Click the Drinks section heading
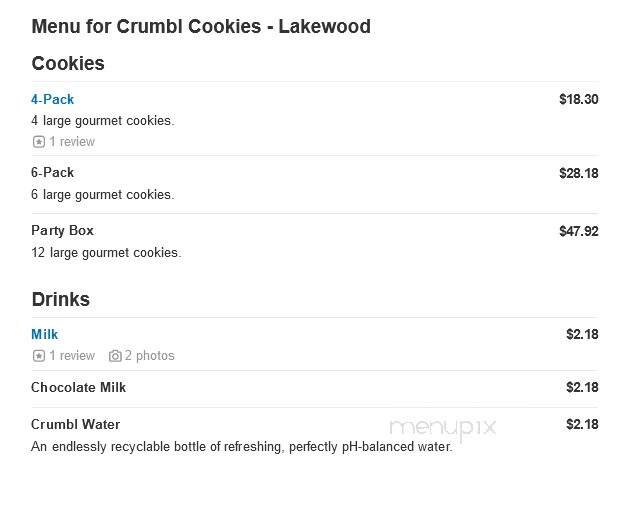This screenshot has height=510, width=622. point(60,299)
